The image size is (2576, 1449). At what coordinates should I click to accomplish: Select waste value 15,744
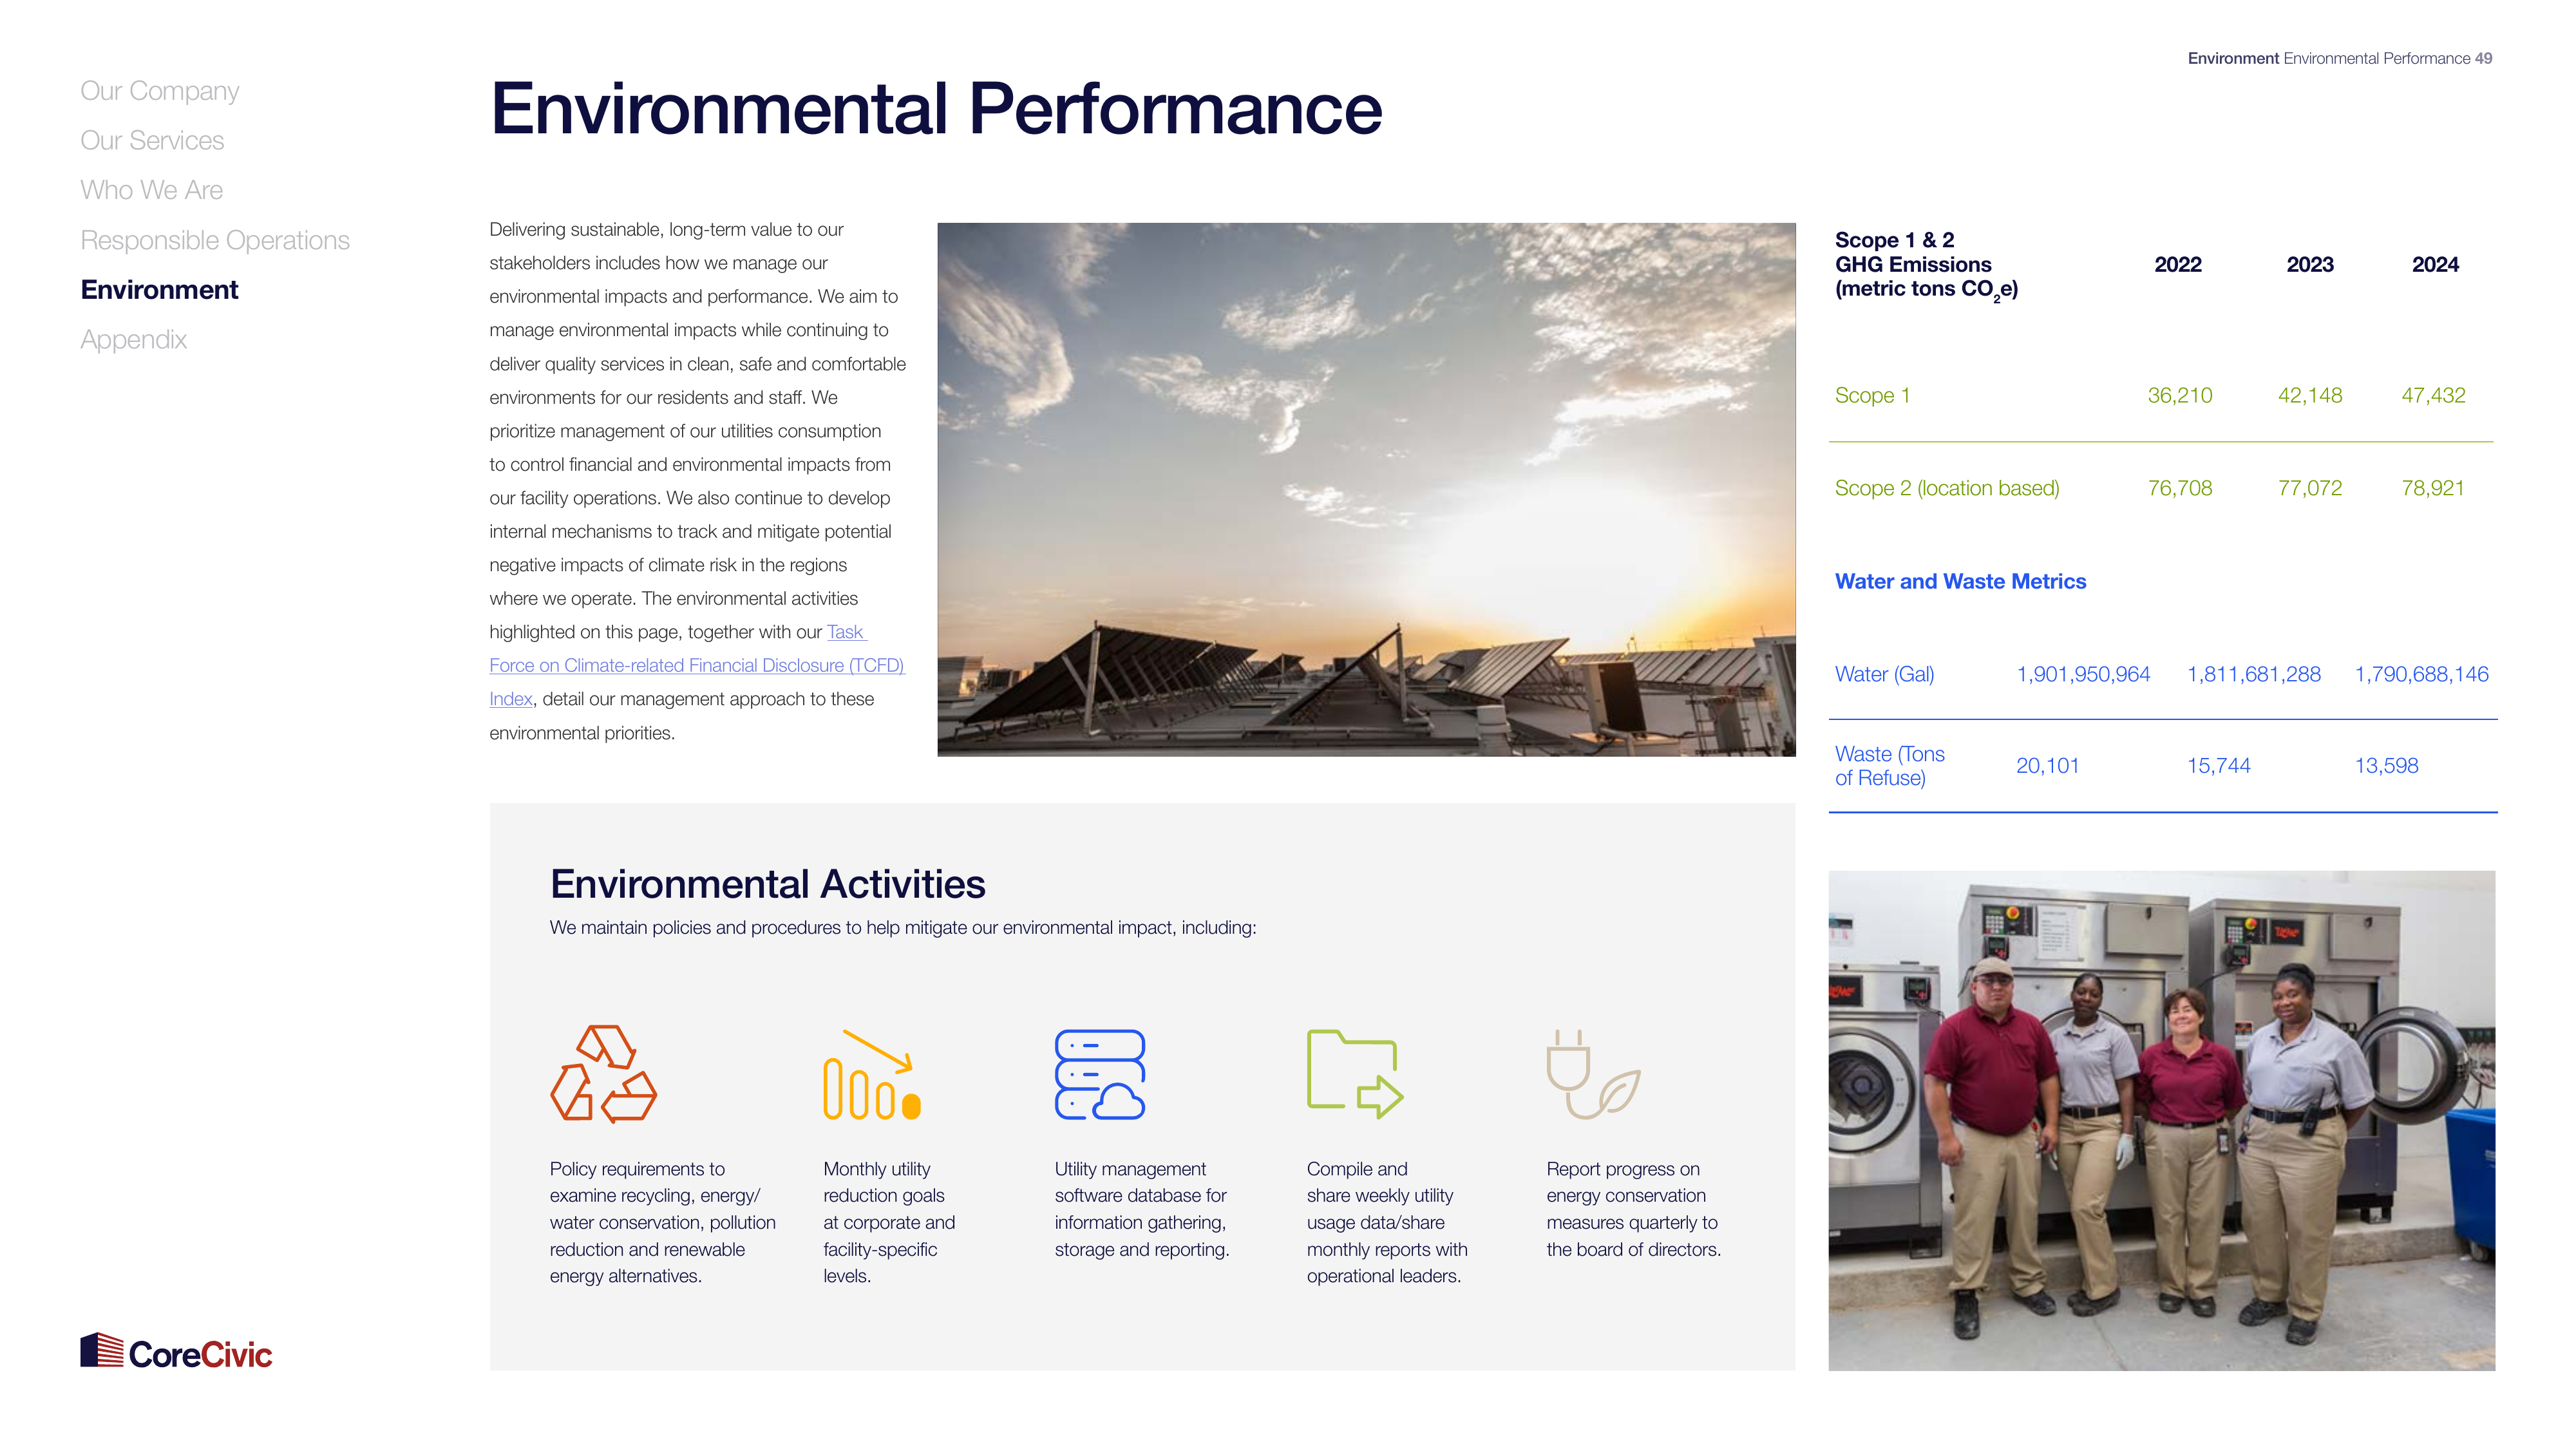click(x=2218, y=765)
